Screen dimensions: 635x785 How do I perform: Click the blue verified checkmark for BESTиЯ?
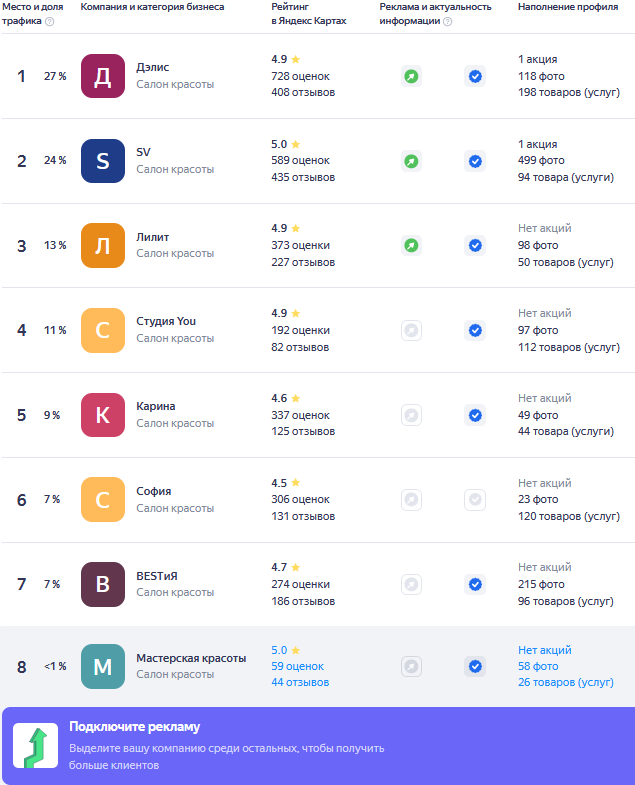(475, 584)
